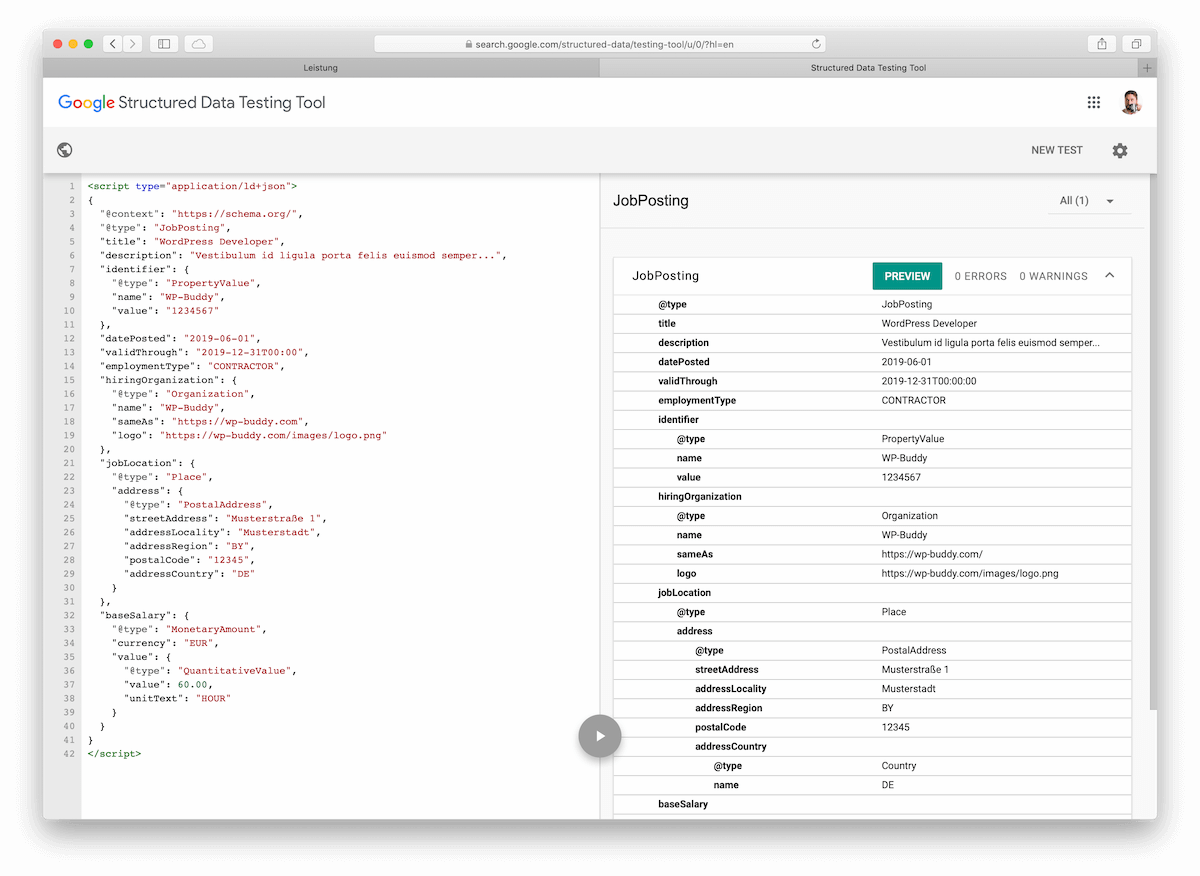Image resolution: width=1200 pixels, height=876 pixels.
Task: Toggle the Safari sidebar
Action: pos(164,44)
